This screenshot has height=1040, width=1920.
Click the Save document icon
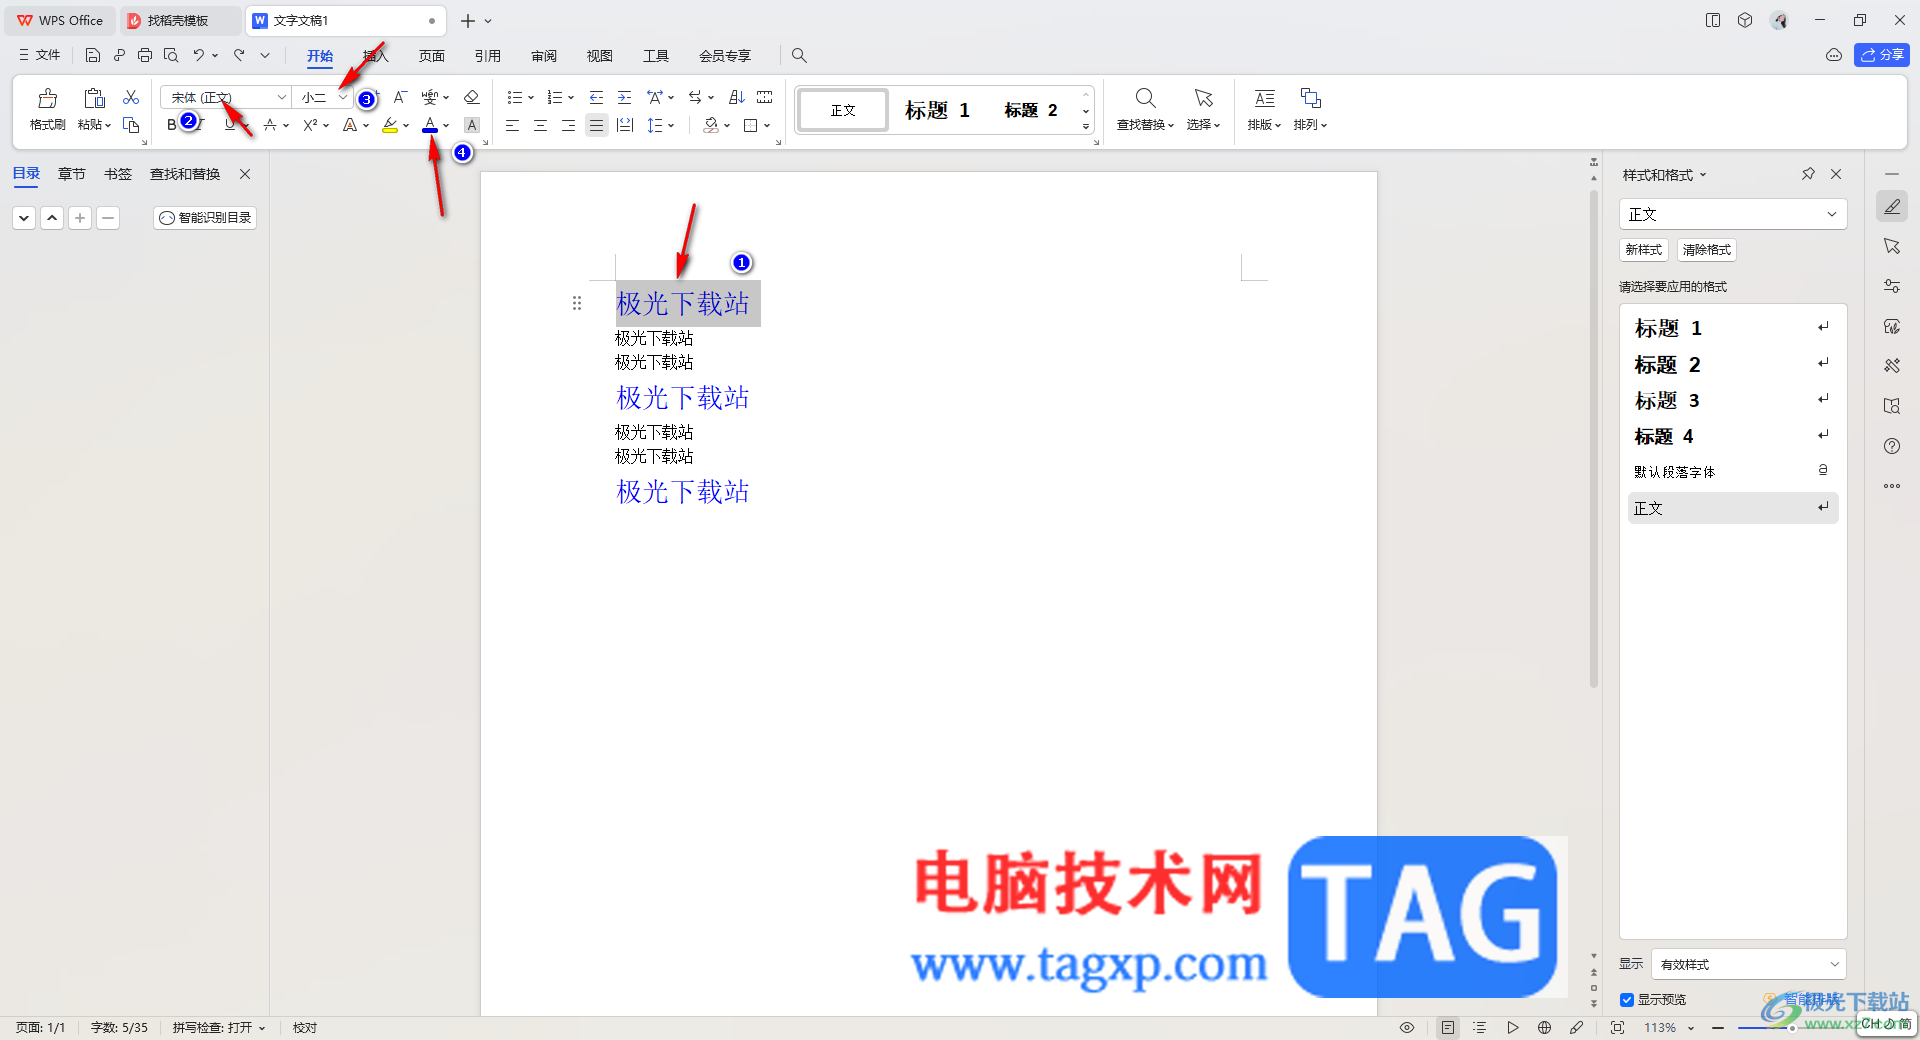coord(93,55)
